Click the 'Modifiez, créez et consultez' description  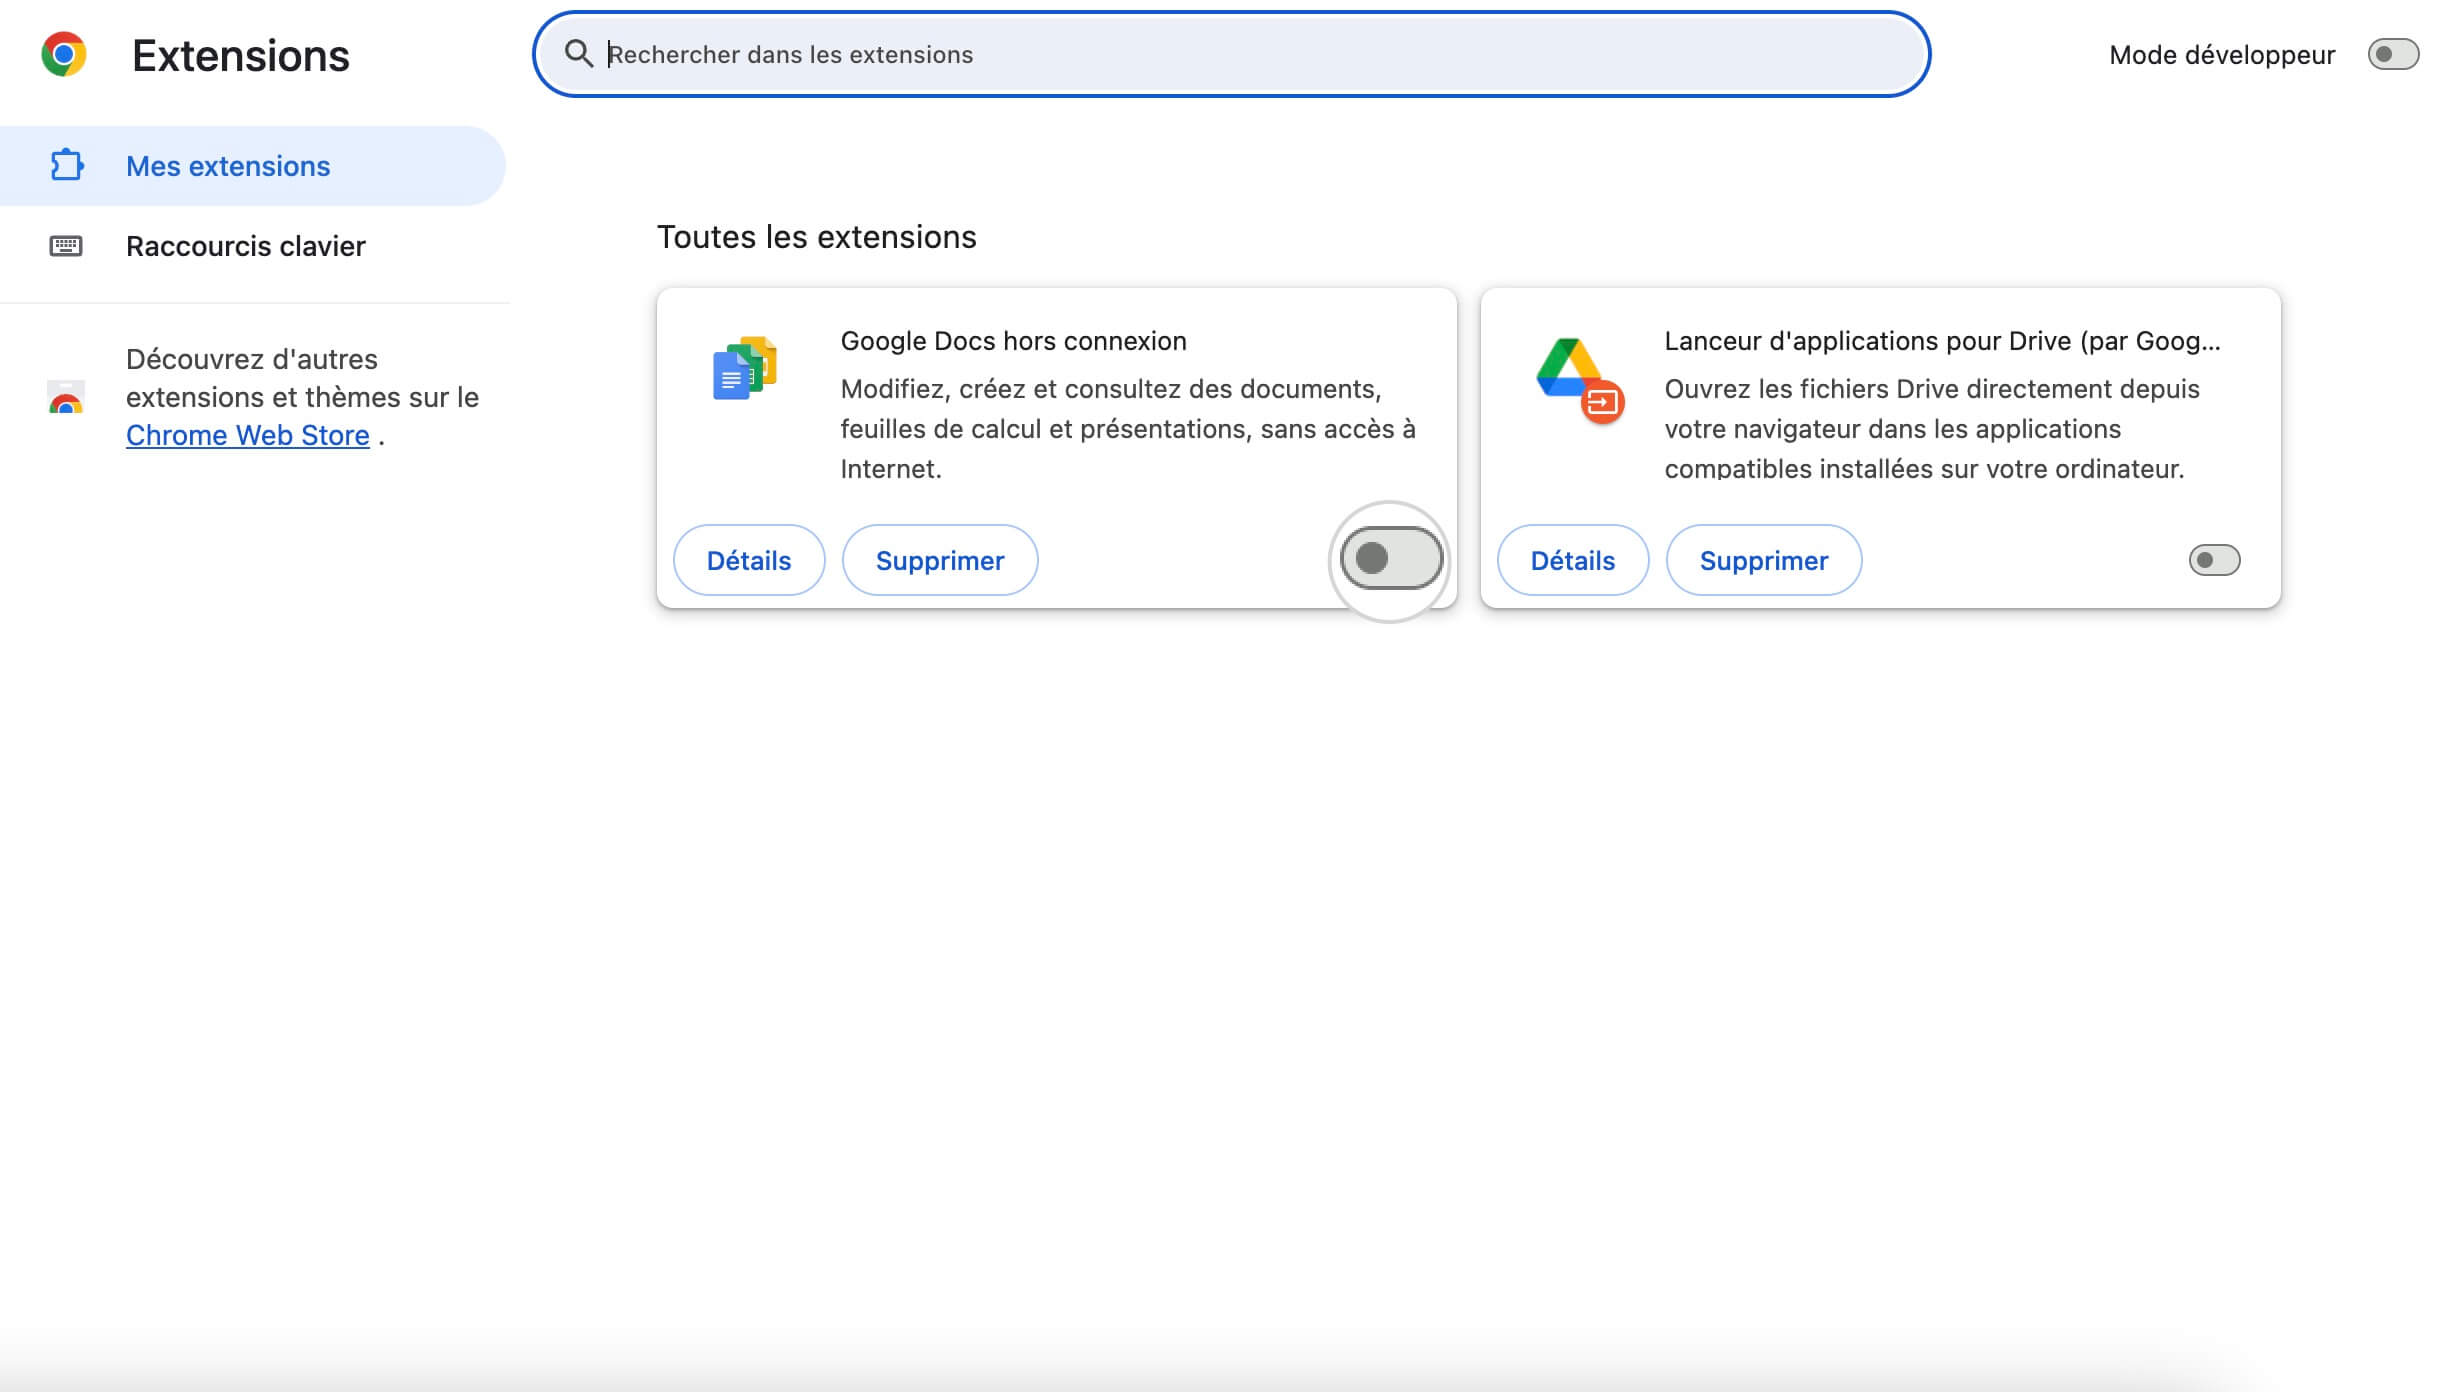(x=1128, y=429)
